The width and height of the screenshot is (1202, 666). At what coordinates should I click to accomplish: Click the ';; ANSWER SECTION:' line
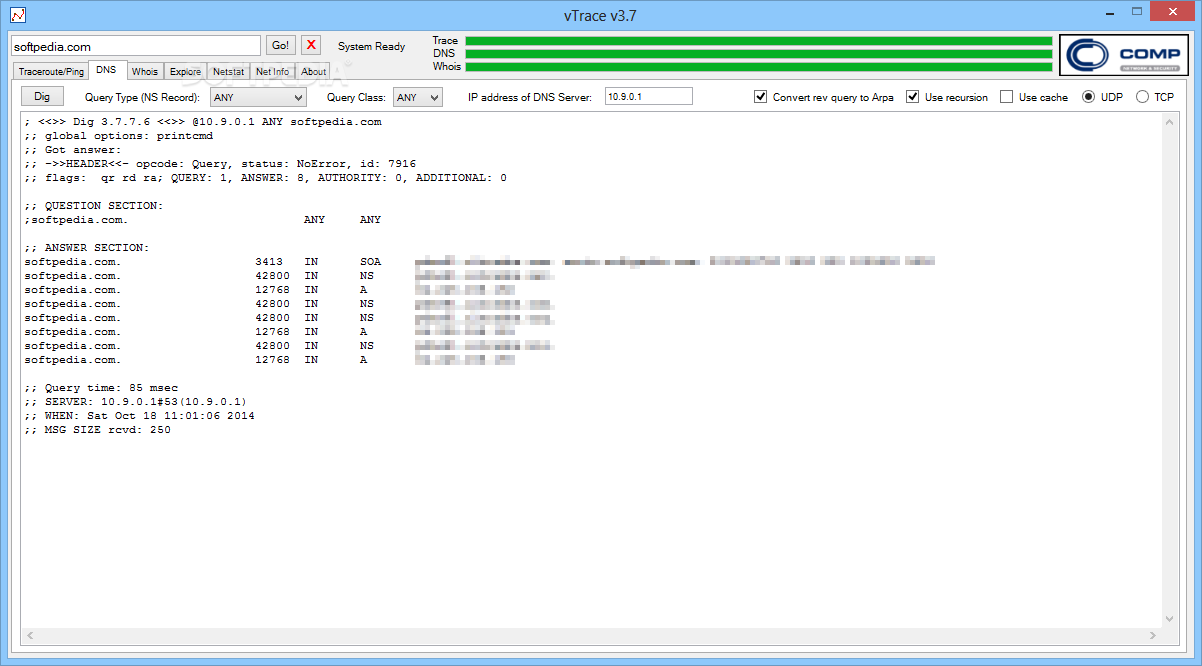point(87,248)
